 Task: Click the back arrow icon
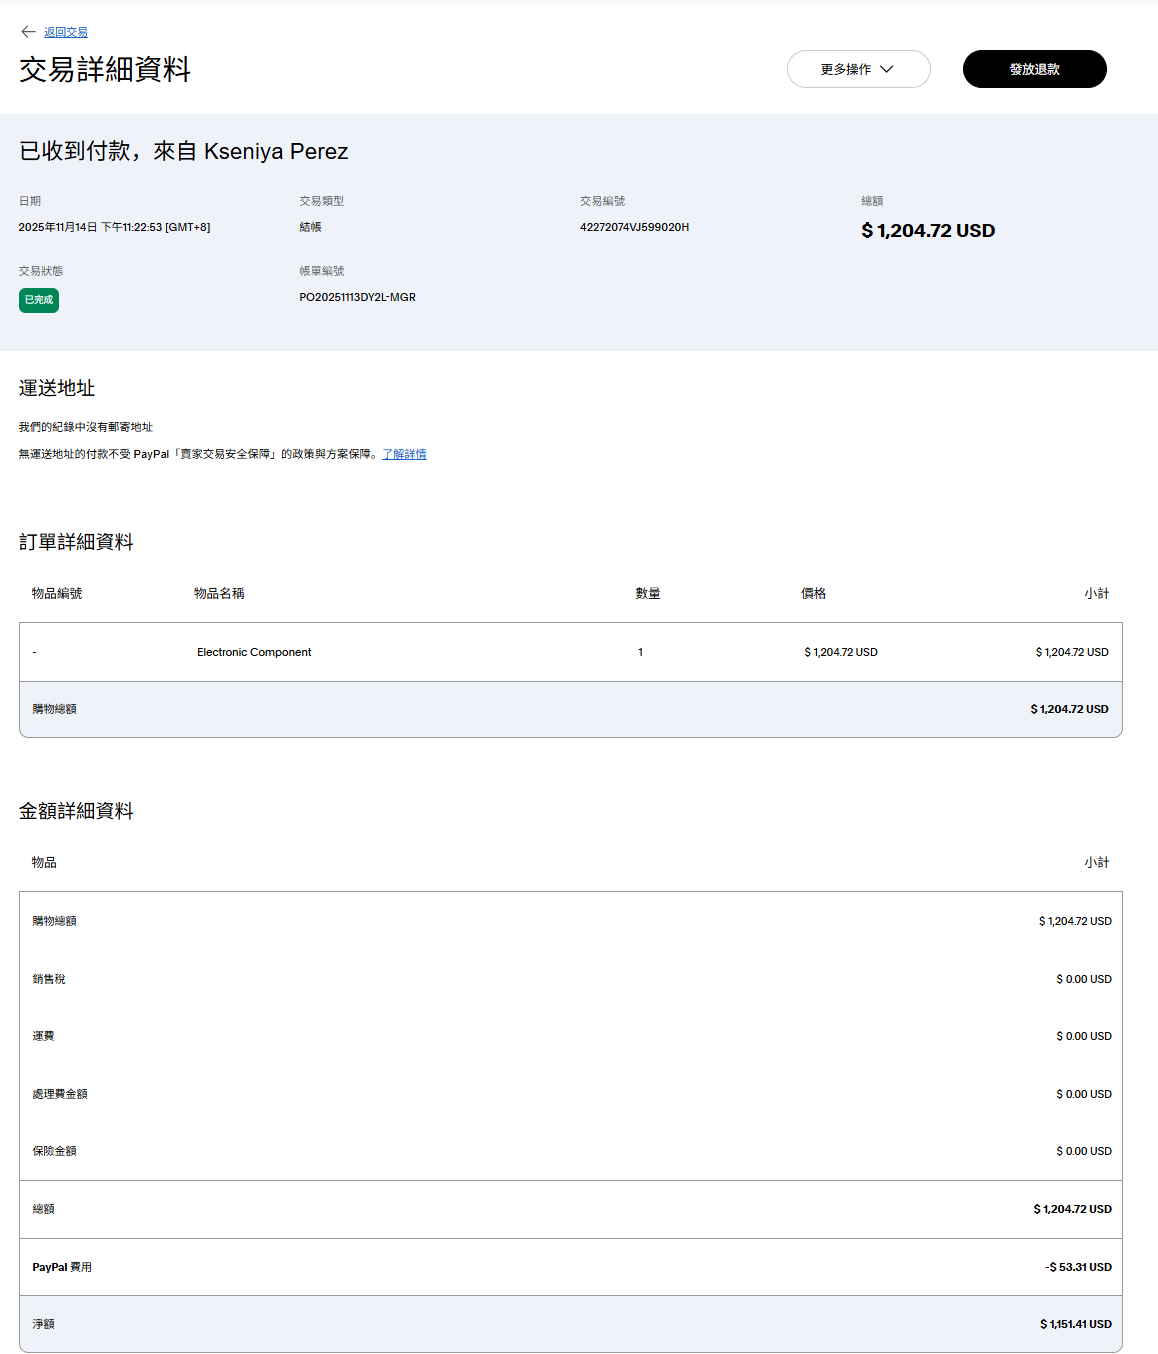28,32
